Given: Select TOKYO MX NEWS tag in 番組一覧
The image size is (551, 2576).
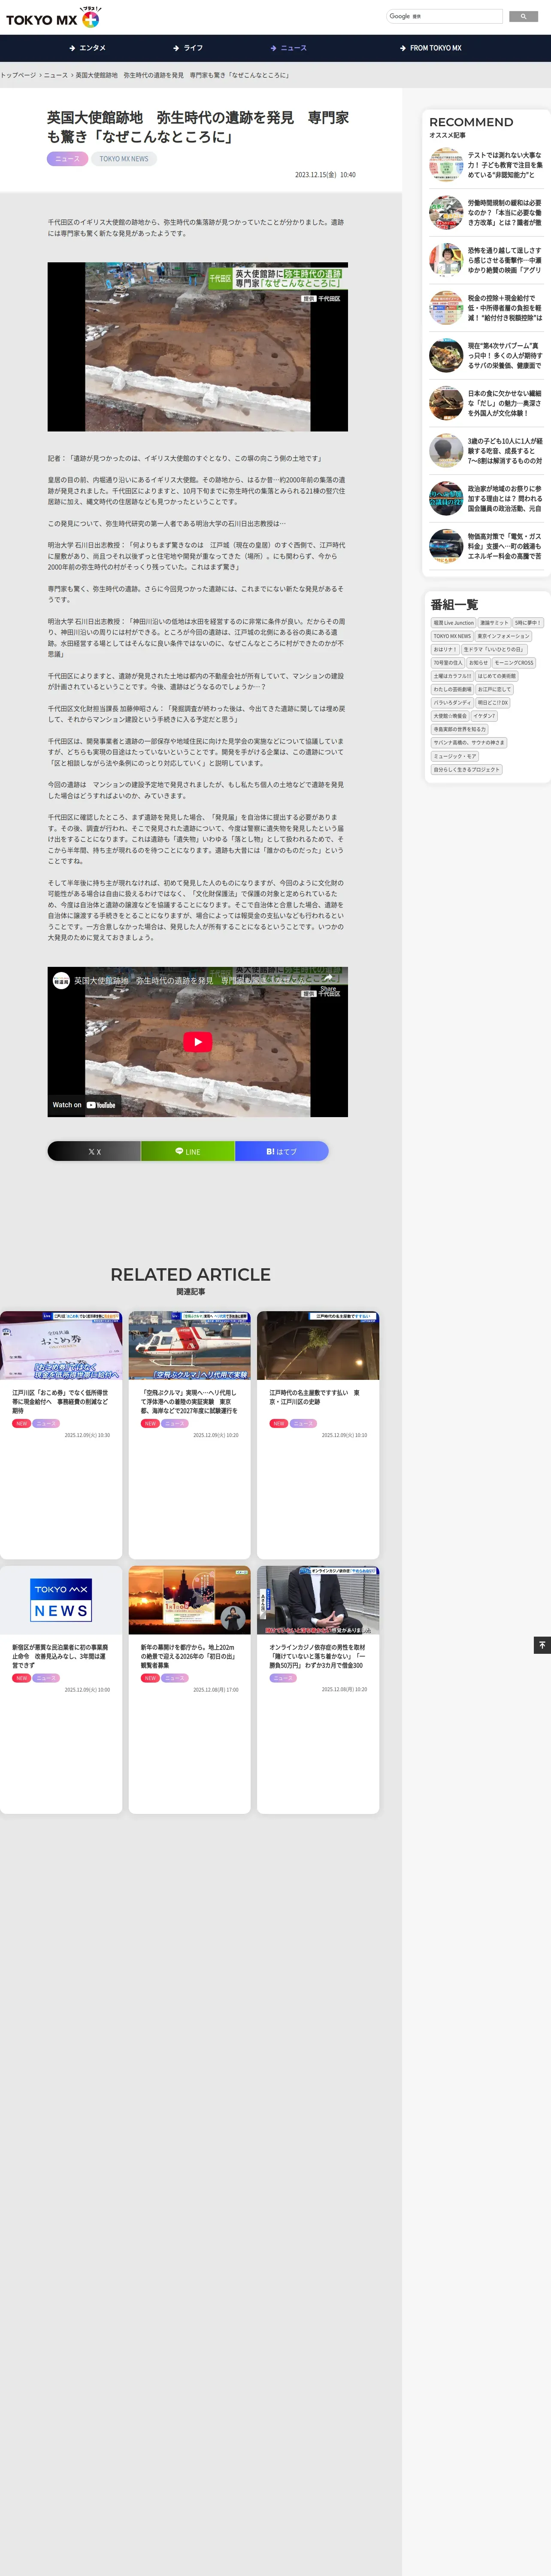Looking at the screenshot, I should point(452,636).
